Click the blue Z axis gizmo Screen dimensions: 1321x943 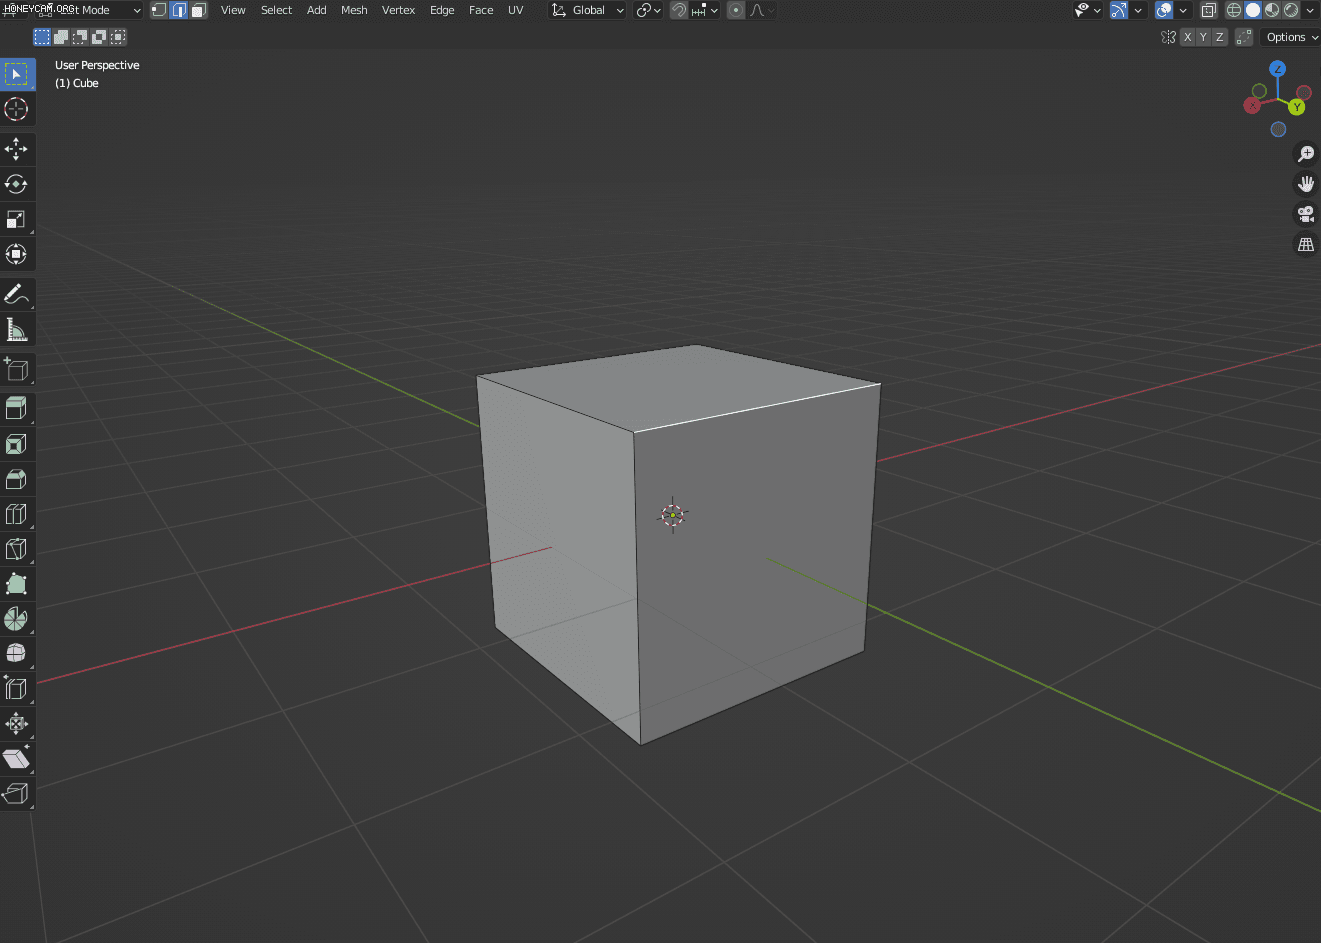(1277, 69)
